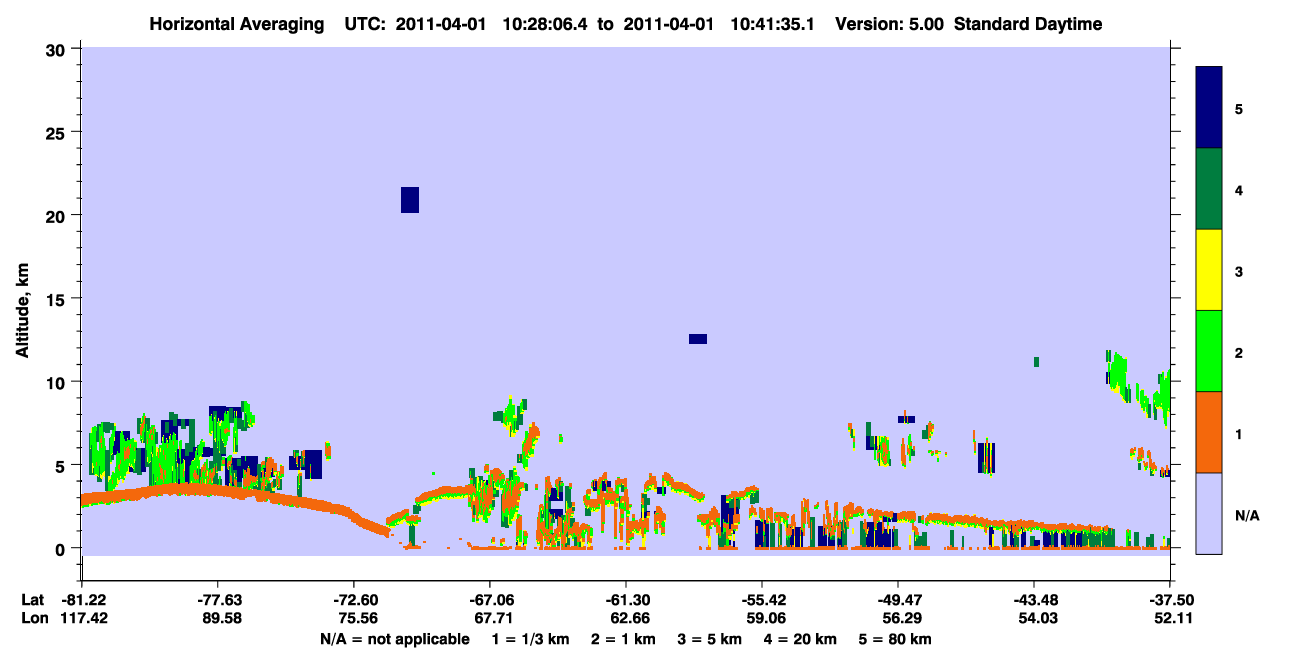Click the 30 altitude tick label

[58, 49]
